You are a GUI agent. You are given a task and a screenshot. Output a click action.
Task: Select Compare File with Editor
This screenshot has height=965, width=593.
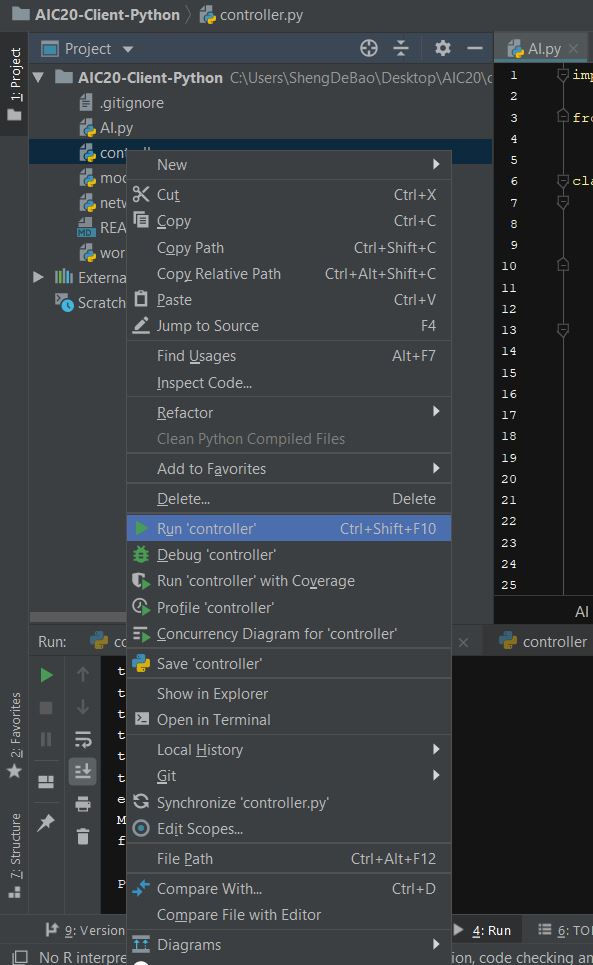point(289,915)
